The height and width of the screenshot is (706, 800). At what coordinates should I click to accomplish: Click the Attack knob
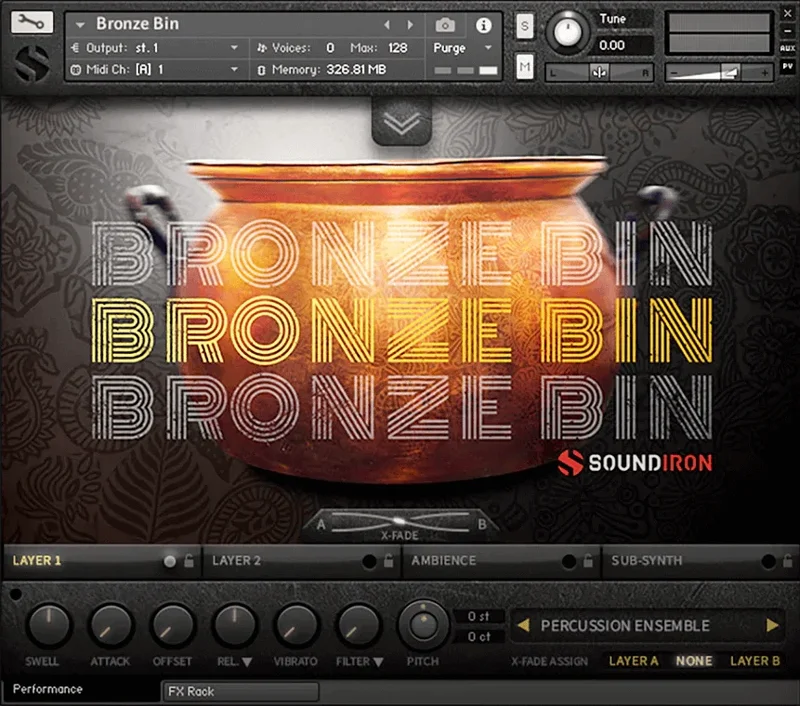click(111, 625)
